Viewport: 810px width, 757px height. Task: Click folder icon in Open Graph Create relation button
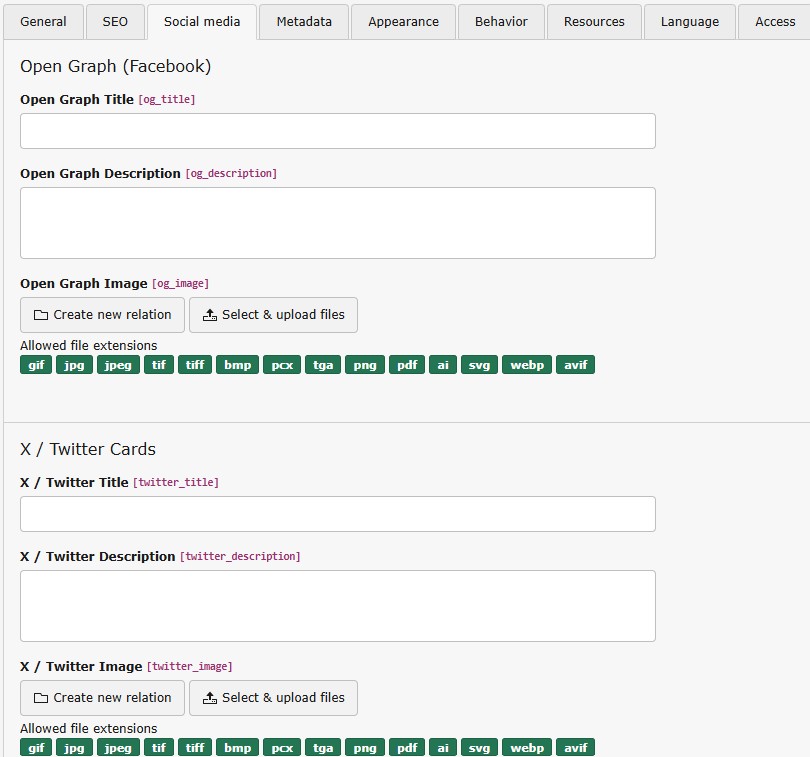41,315
